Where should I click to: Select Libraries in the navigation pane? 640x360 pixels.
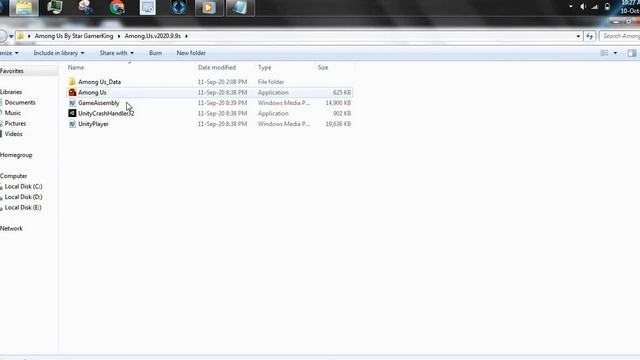(x=11, y=92)
